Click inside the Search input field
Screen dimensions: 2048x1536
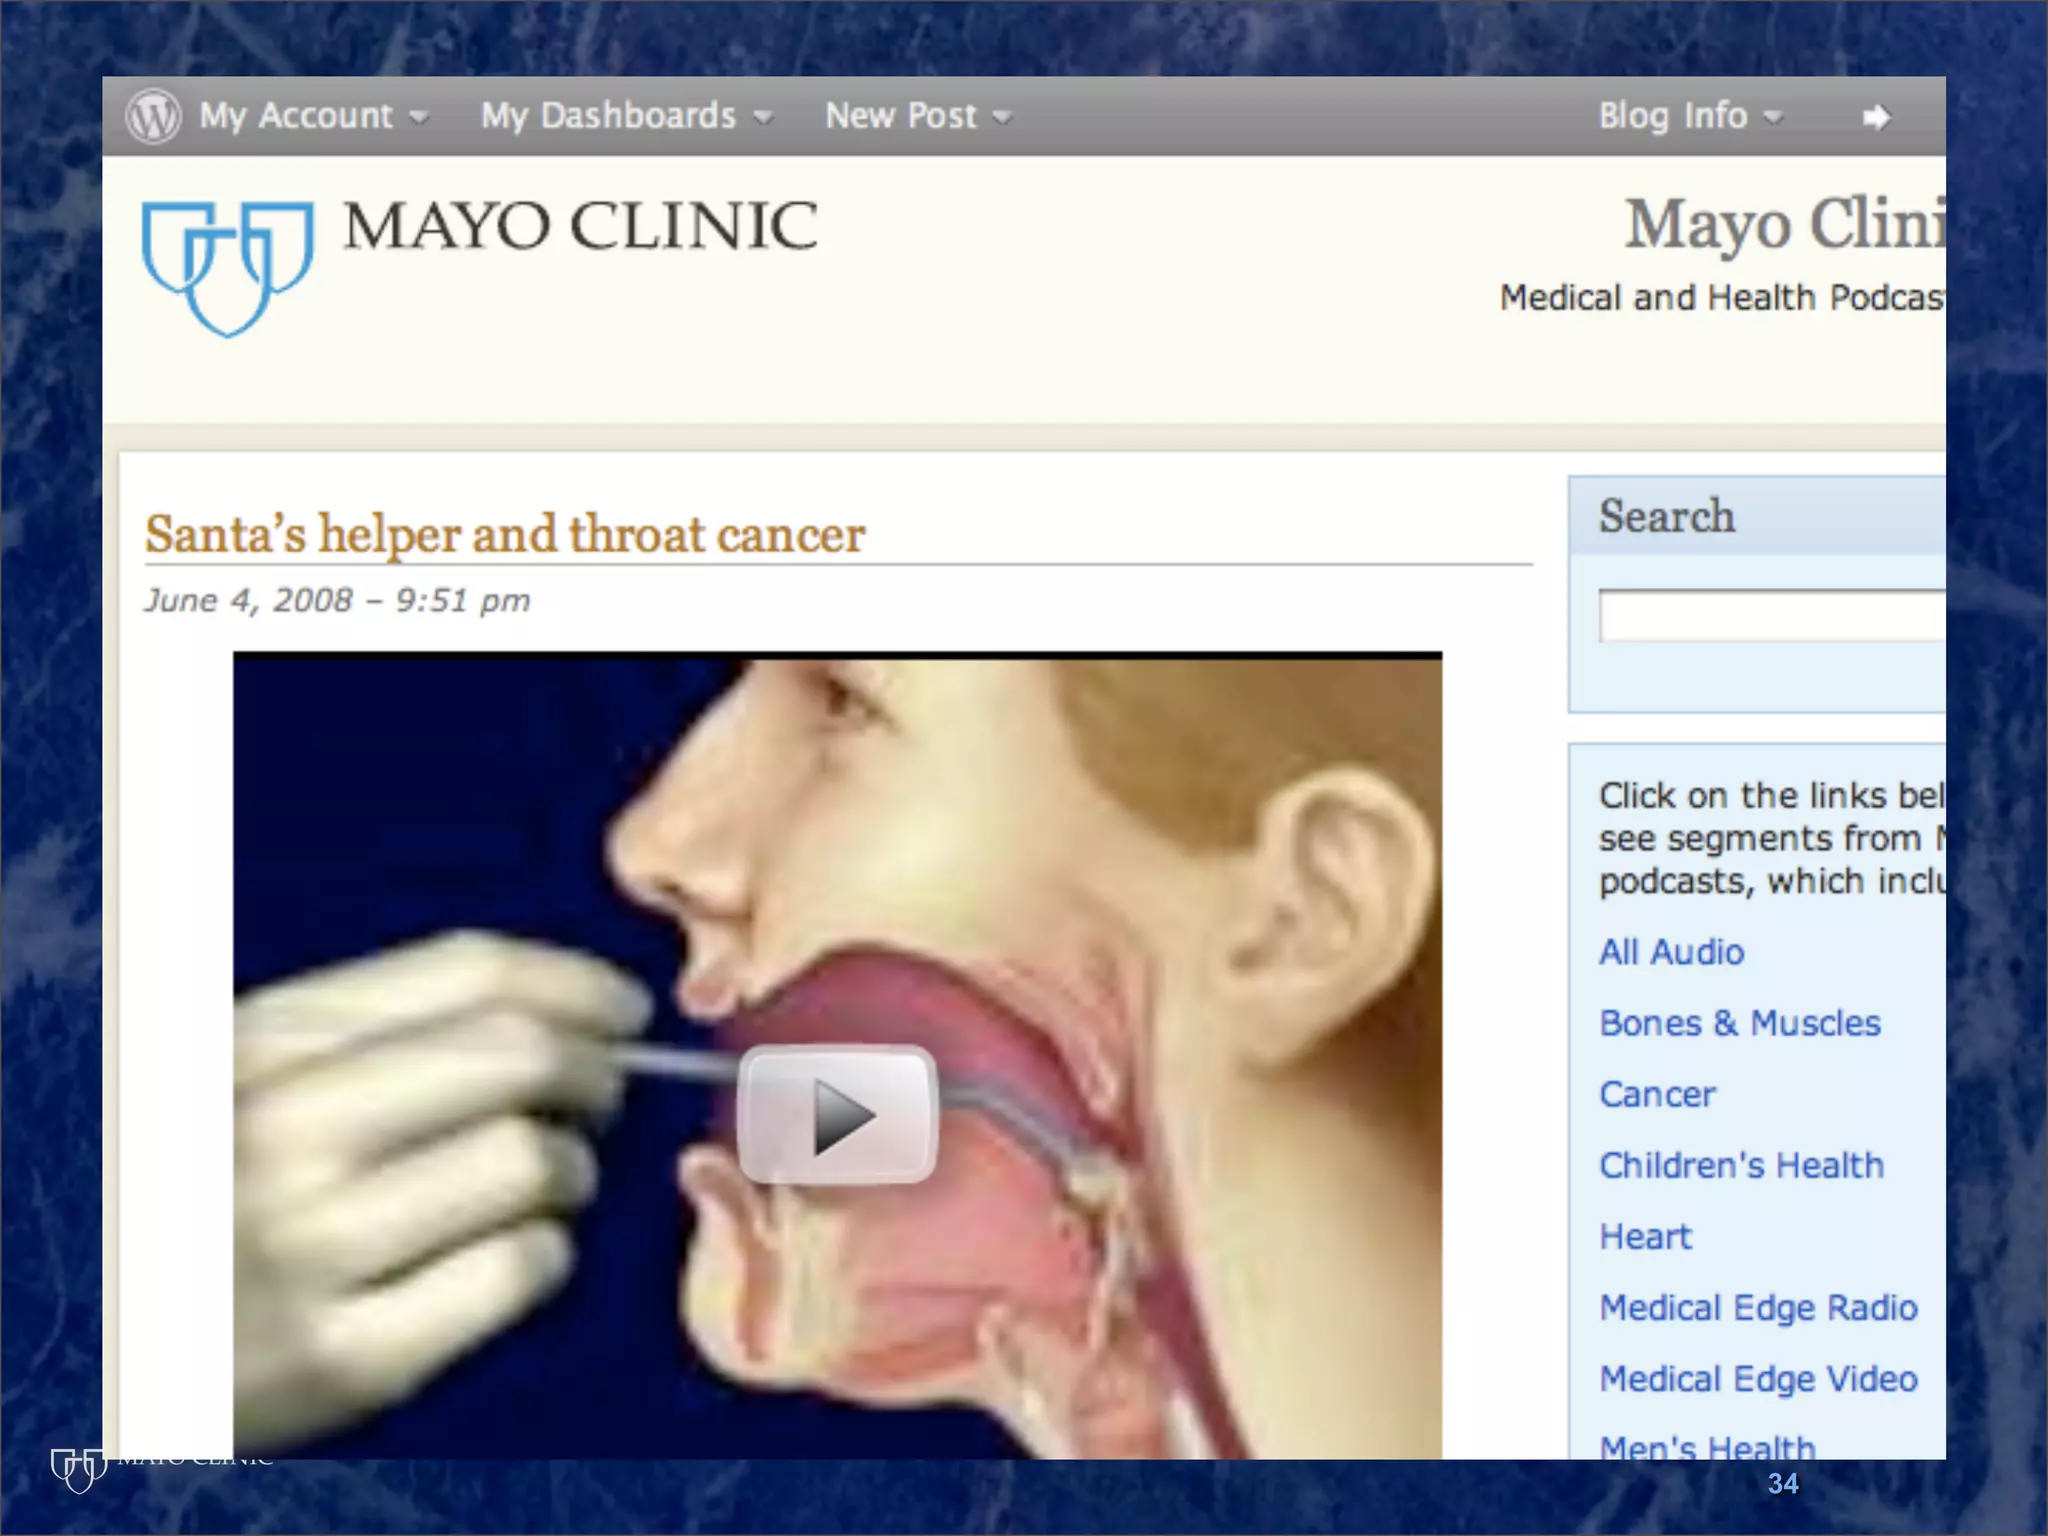(x=1770, y=615)
